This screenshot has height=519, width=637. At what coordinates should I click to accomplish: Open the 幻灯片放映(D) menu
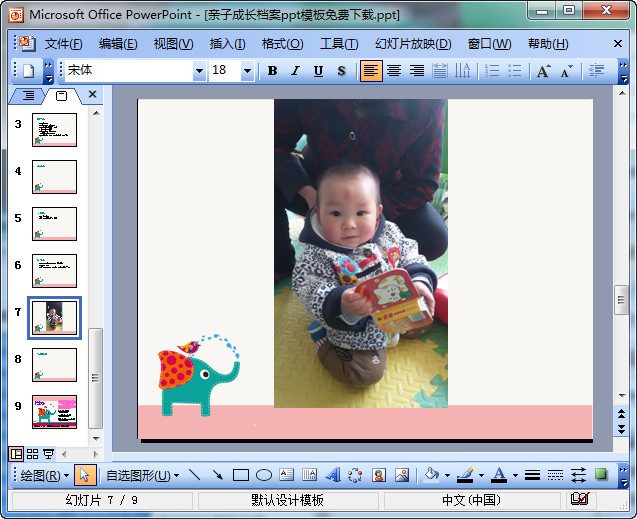413,43
